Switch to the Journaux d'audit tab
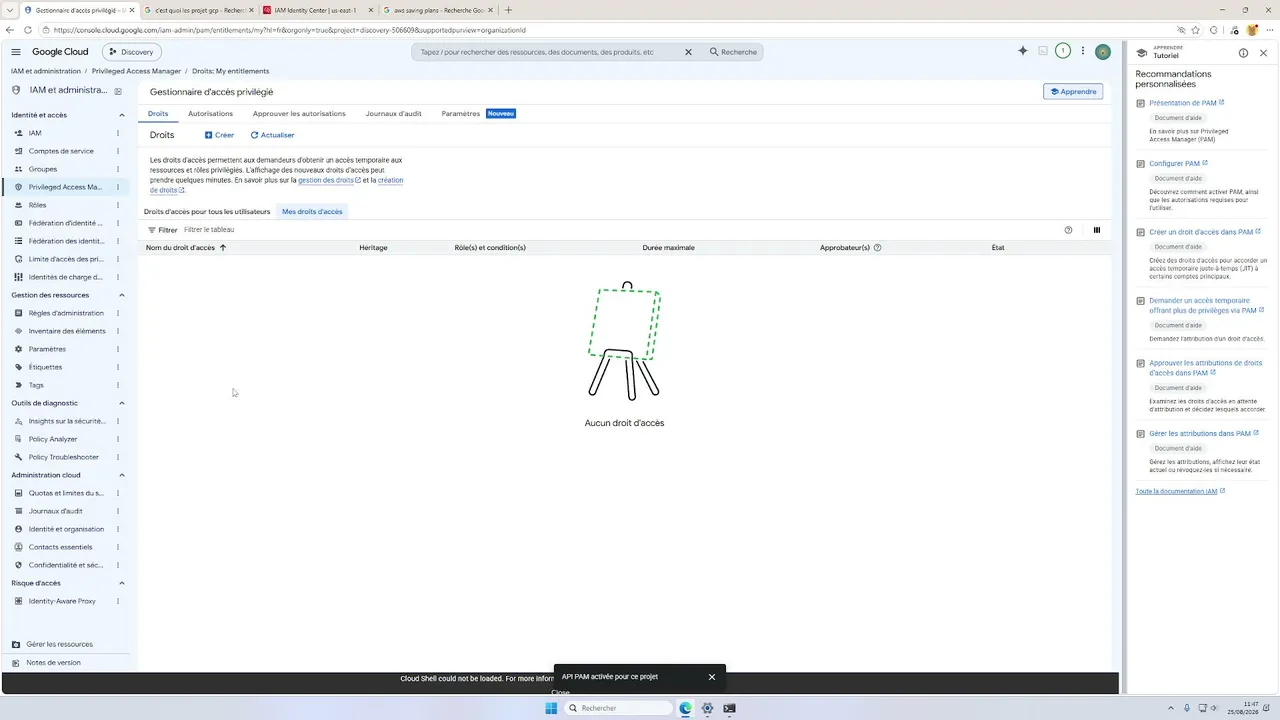 393,114
